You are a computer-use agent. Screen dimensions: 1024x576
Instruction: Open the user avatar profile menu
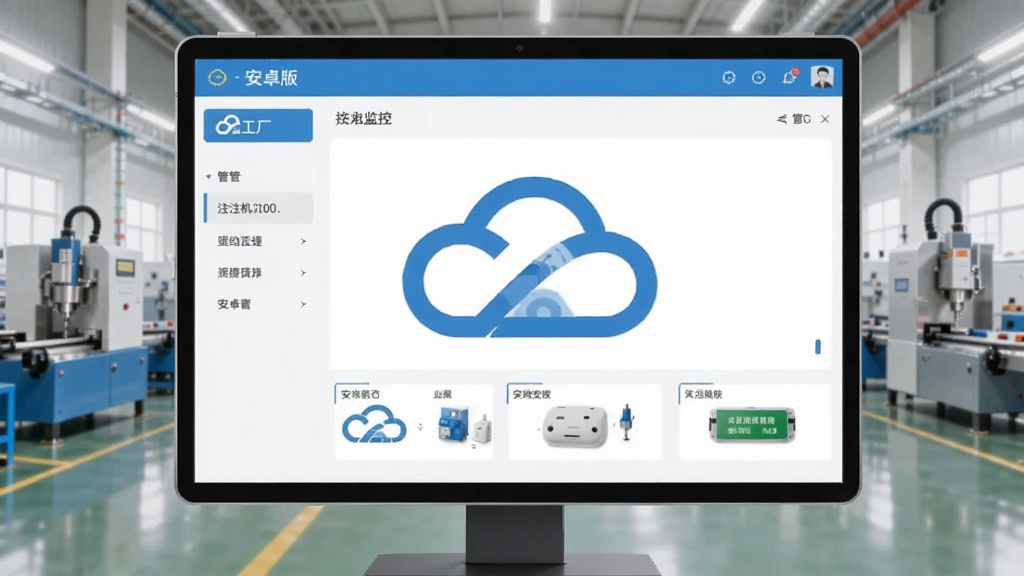[822, 77]
